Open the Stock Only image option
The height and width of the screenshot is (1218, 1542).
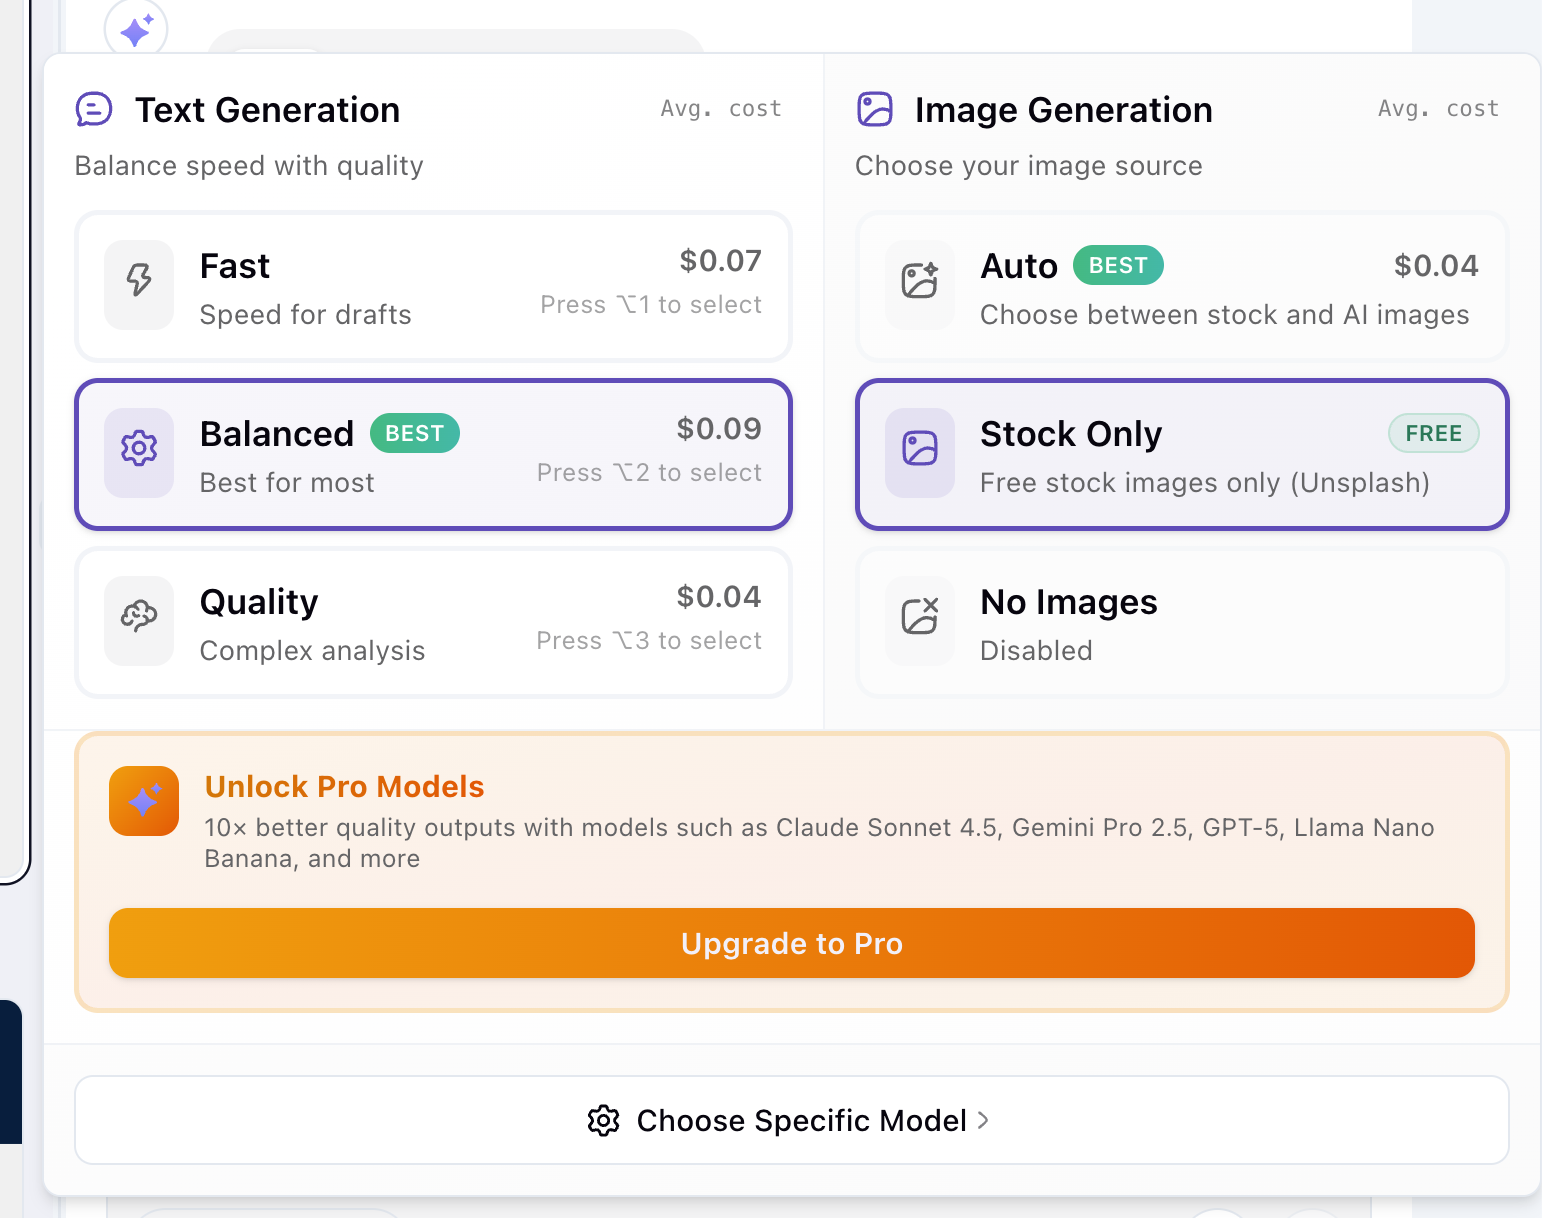1181,454
